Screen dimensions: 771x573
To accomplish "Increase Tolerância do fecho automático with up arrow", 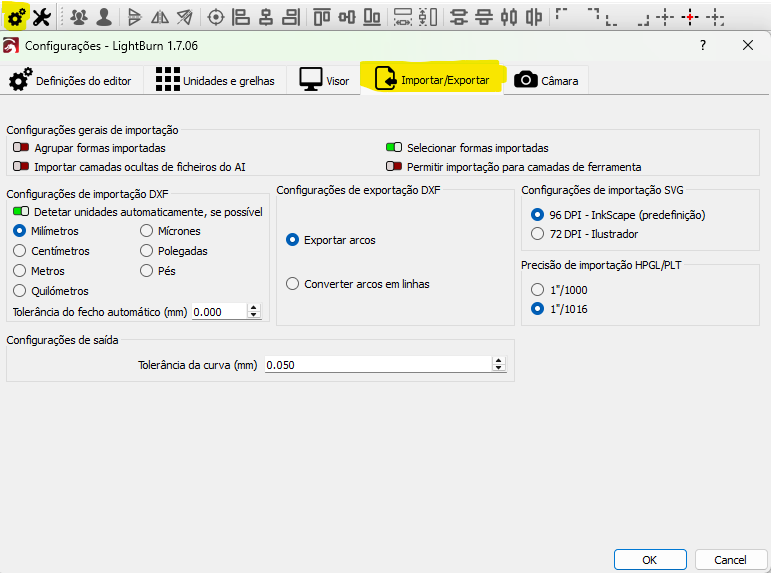I will 254,307.
